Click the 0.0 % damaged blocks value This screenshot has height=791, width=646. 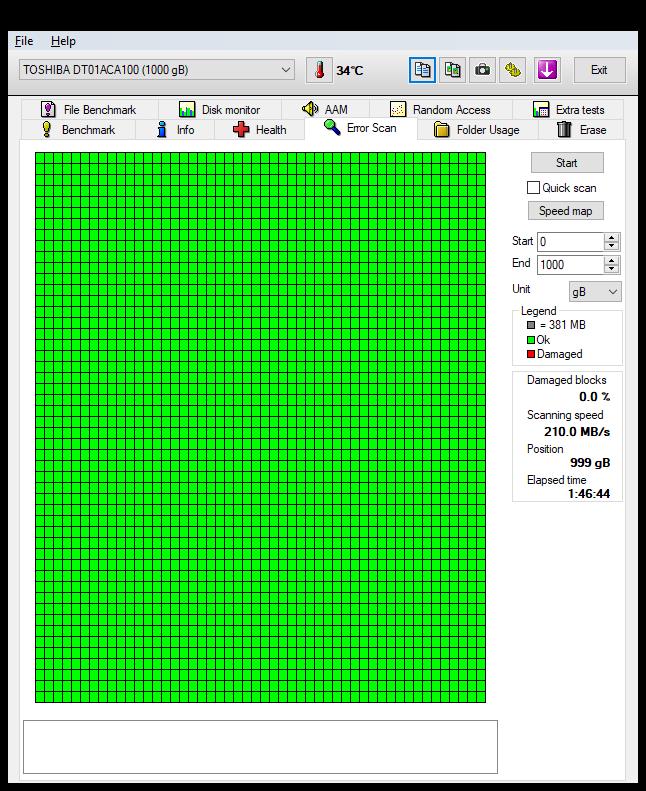click(x=595, y=397)
